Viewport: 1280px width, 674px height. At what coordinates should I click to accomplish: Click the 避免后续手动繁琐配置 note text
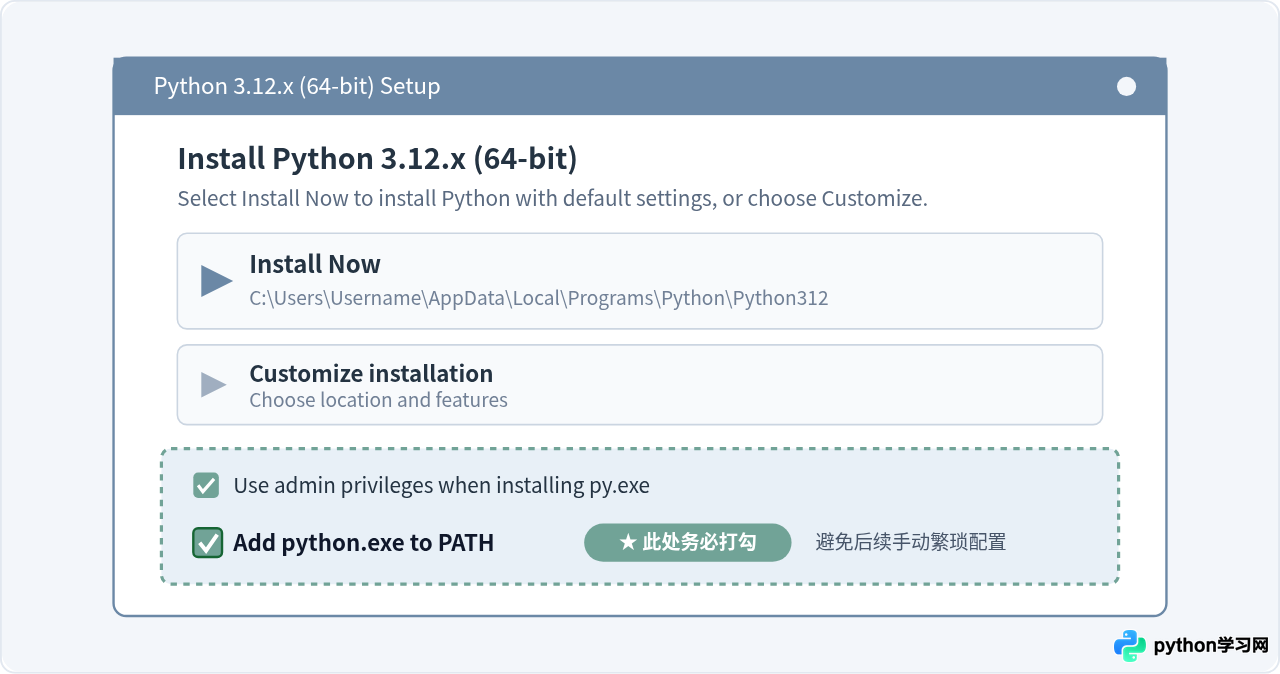click(911, 542)
